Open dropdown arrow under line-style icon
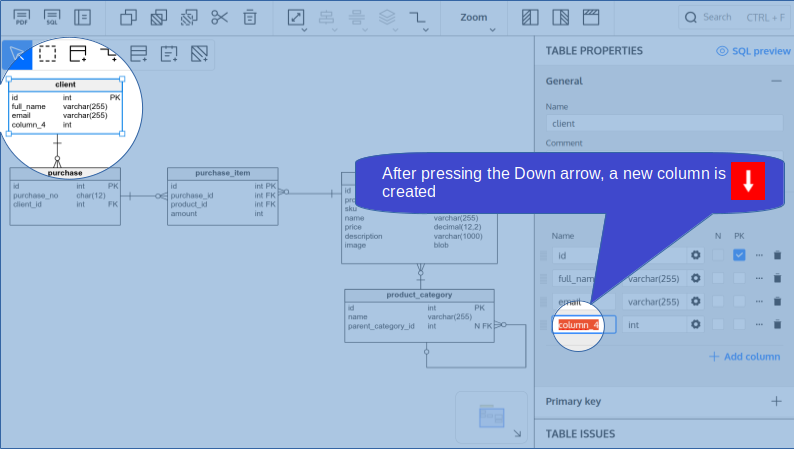The width and height of the screenshot is (794, 449). 425,30
